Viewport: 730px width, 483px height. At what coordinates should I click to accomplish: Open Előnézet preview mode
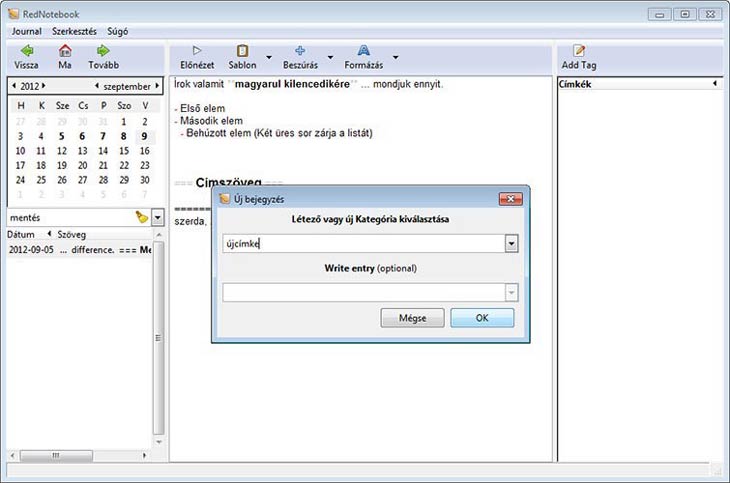click(197, 51)
